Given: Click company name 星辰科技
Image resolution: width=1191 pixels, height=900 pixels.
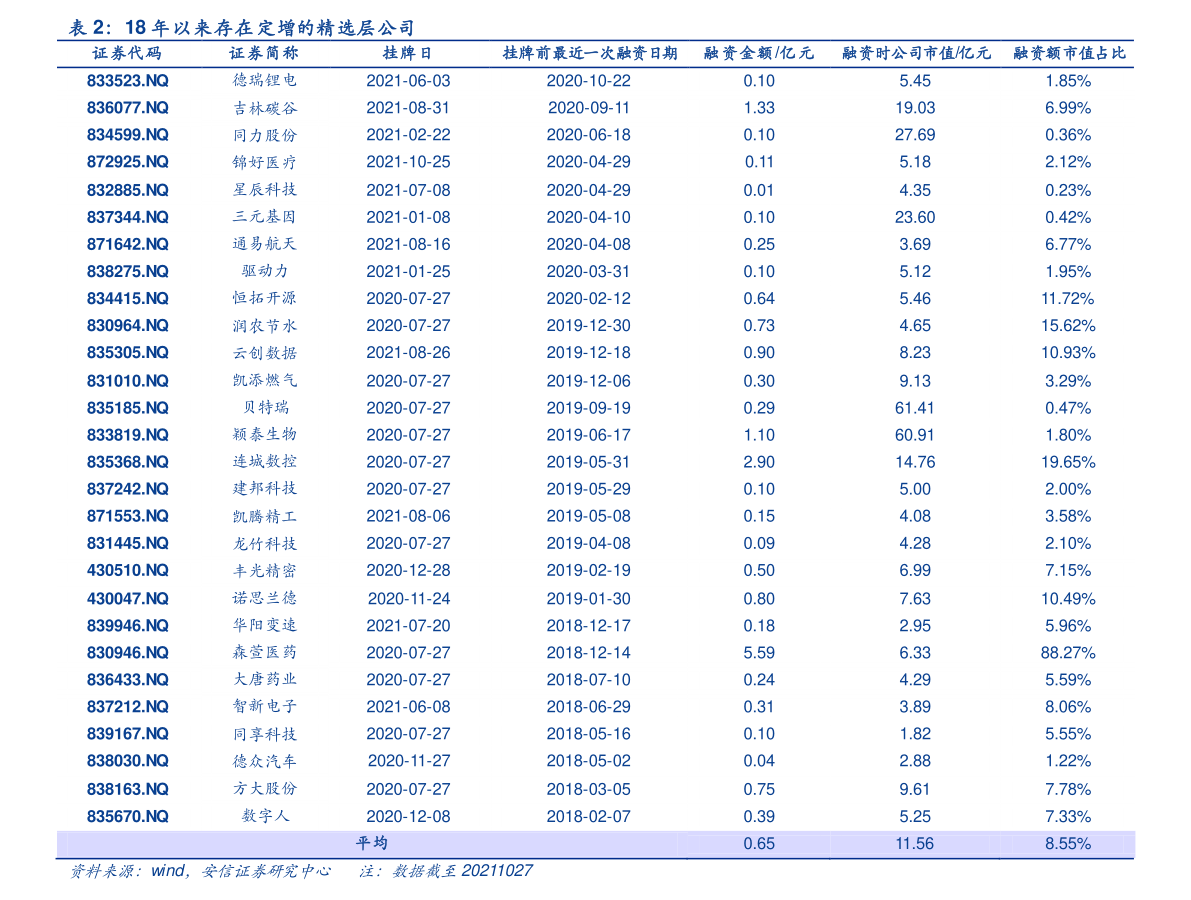Looking at the screenshot, I should coord(264,190).
